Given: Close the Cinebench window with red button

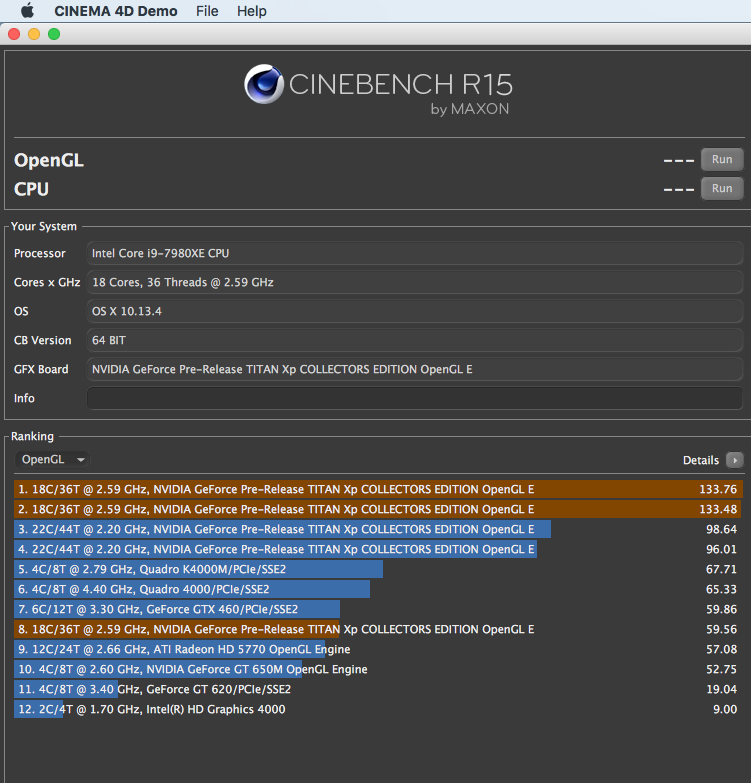Looking at the screenshot, I should 14,34.
